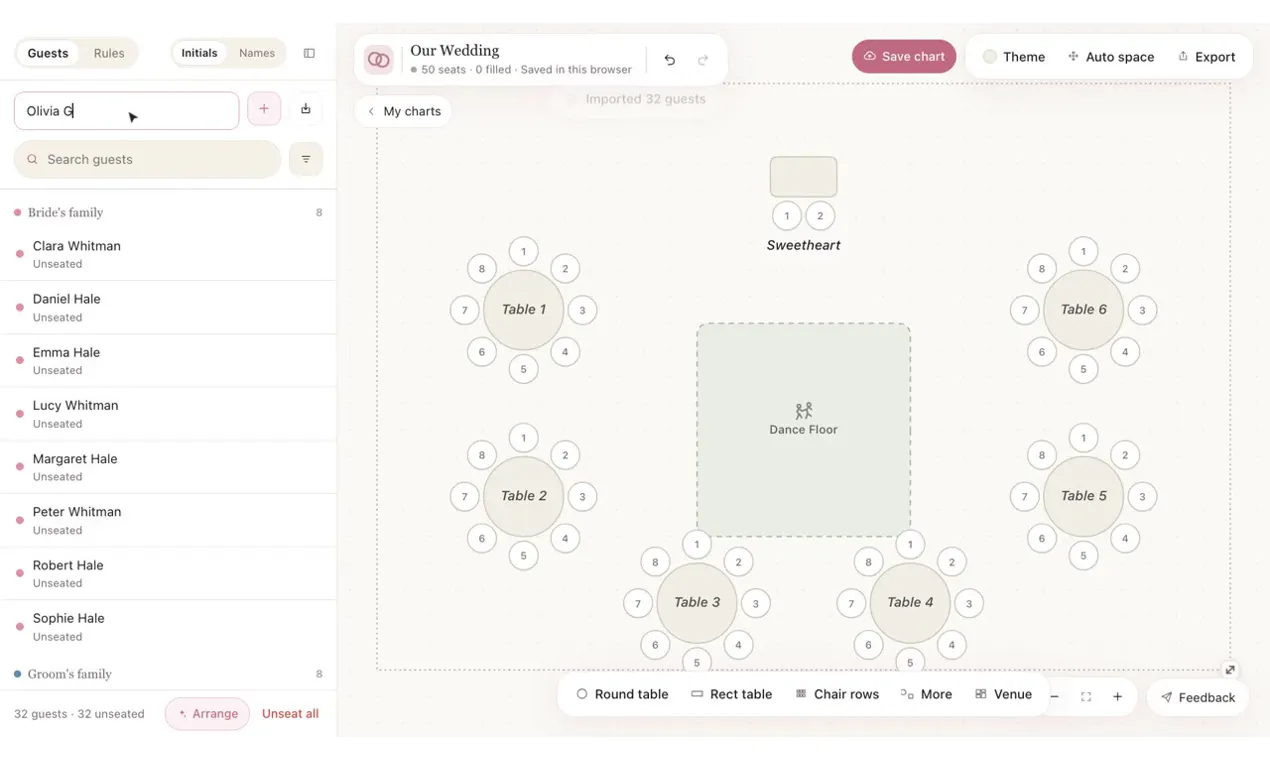
Task: Switch to Names display
Action: pyautogui.click(x=257, y=53)
